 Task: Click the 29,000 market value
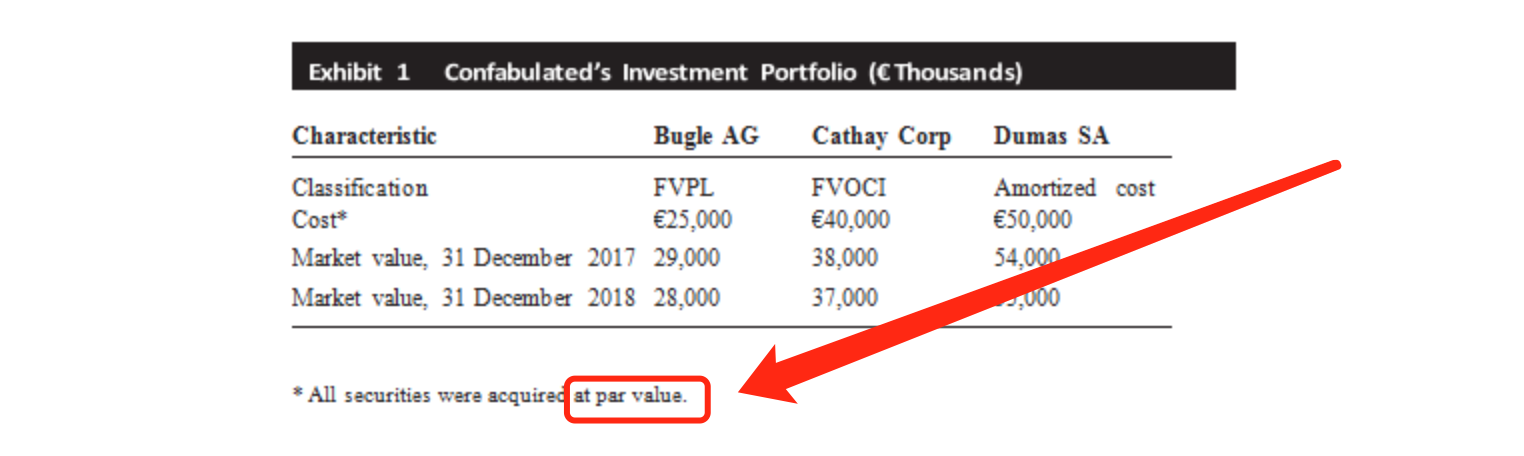coord(687,258)
